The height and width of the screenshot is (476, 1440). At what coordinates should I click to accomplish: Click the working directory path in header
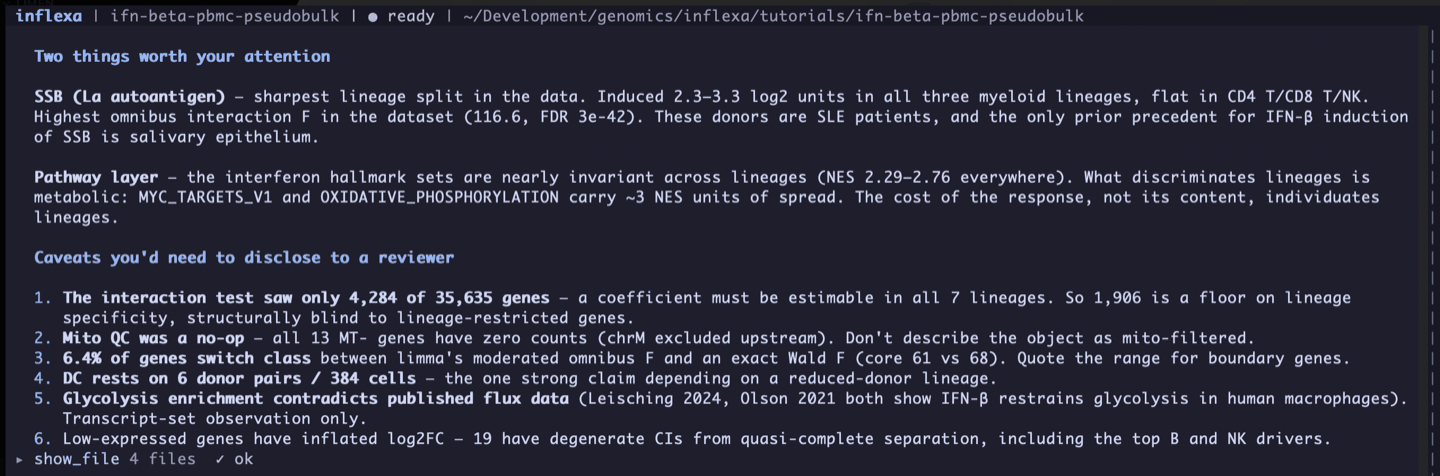[x=773, y=17]
